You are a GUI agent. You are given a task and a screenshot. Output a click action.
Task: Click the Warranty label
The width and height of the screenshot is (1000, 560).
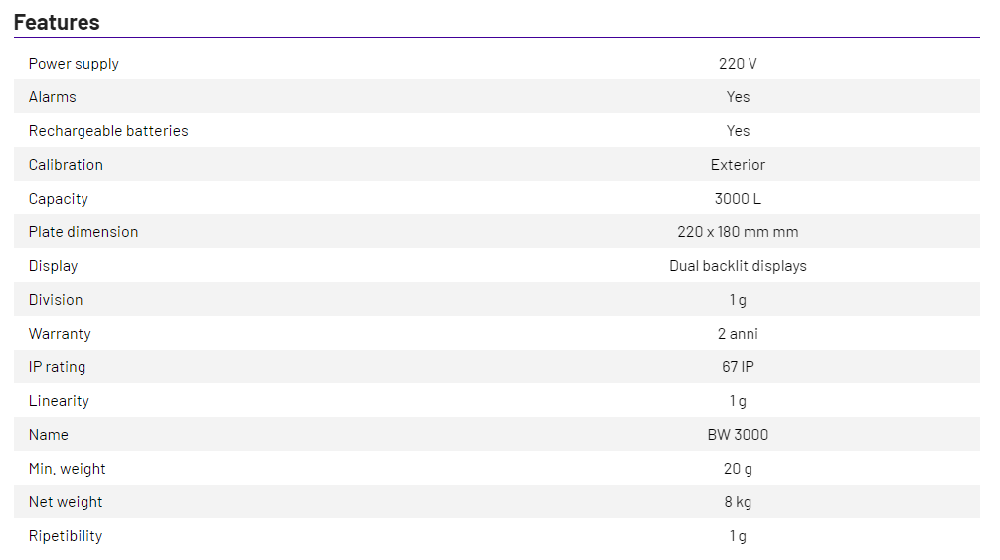[60, 334]
